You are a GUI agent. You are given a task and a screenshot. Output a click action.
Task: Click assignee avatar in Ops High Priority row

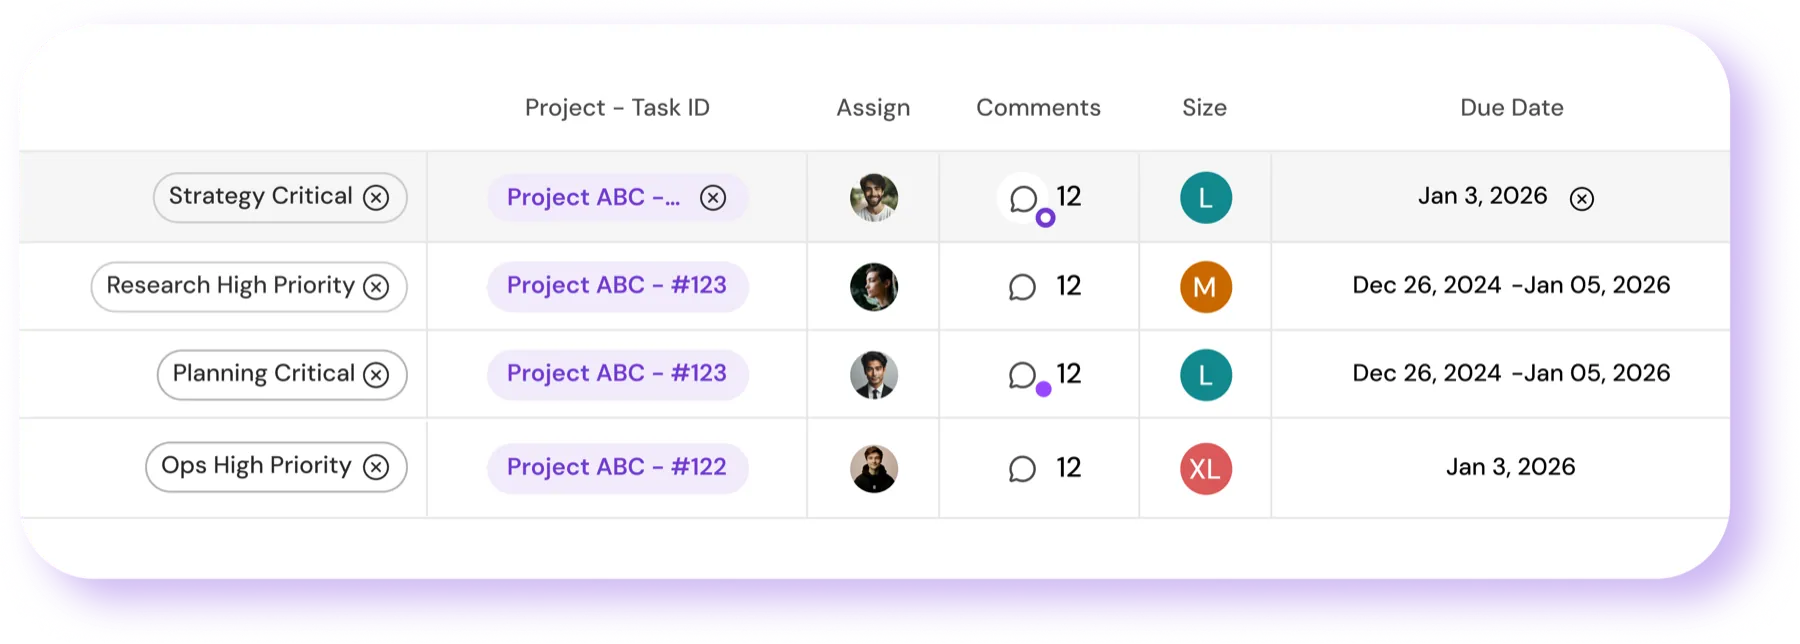(x=874, y=468)
